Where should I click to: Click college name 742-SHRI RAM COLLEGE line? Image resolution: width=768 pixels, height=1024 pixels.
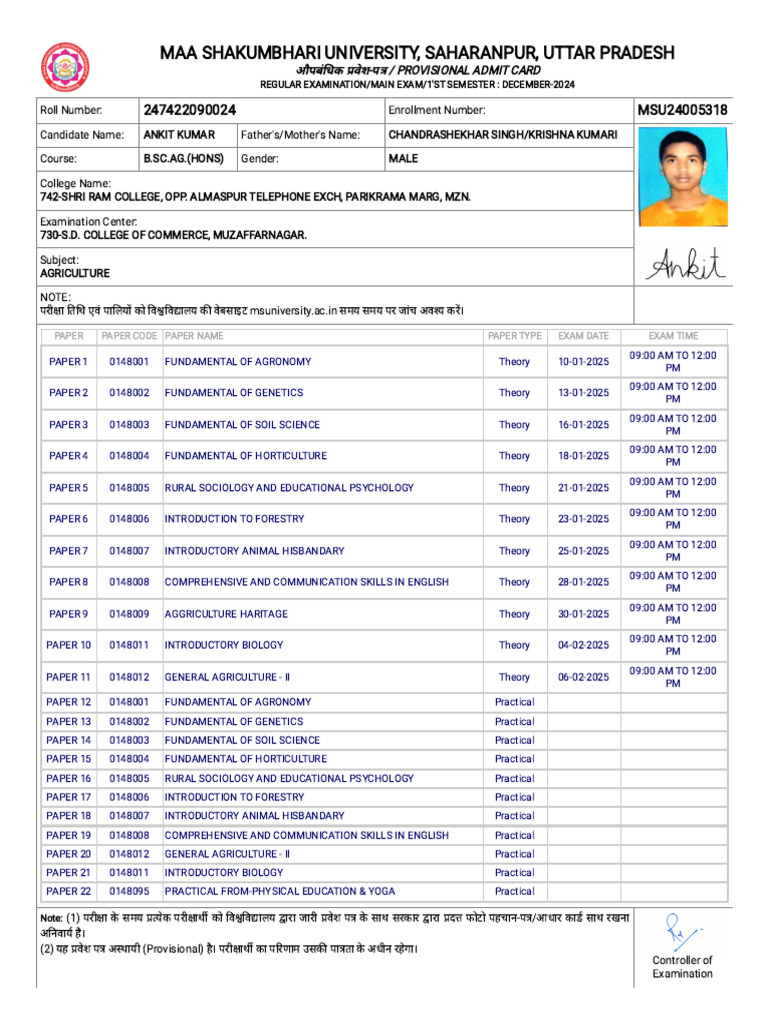coord(255,197)
